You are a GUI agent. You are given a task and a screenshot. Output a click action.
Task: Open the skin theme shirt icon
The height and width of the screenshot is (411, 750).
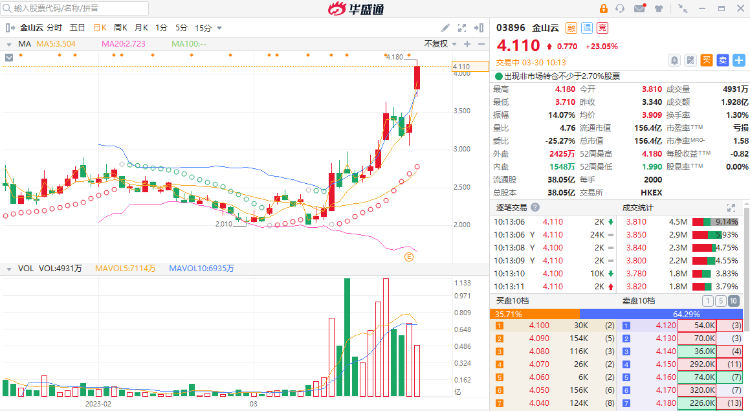point(659,8)
